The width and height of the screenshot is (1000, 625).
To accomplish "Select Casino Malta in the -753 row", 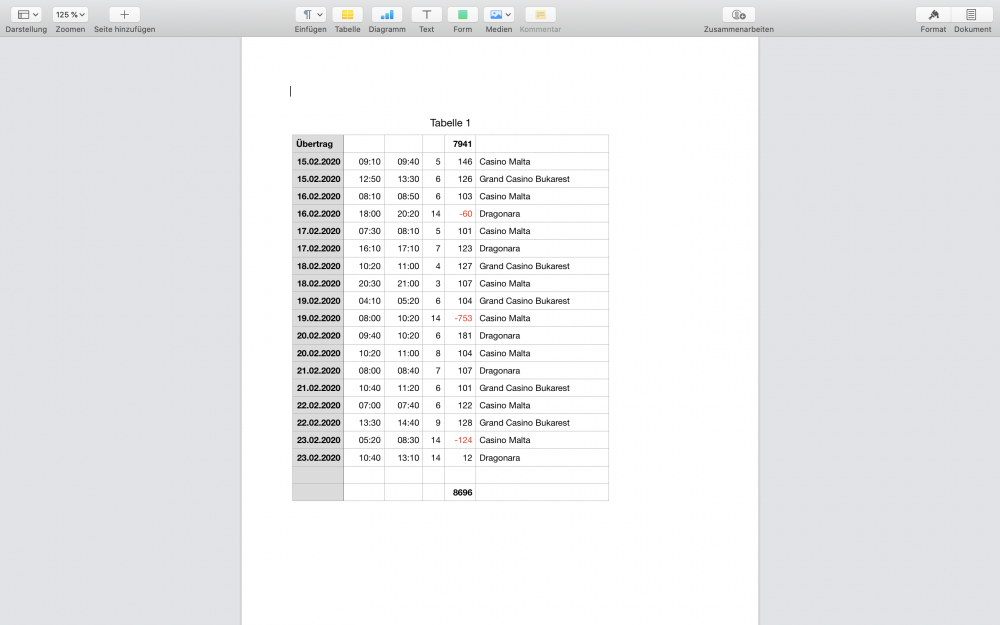I will [504, 318].
